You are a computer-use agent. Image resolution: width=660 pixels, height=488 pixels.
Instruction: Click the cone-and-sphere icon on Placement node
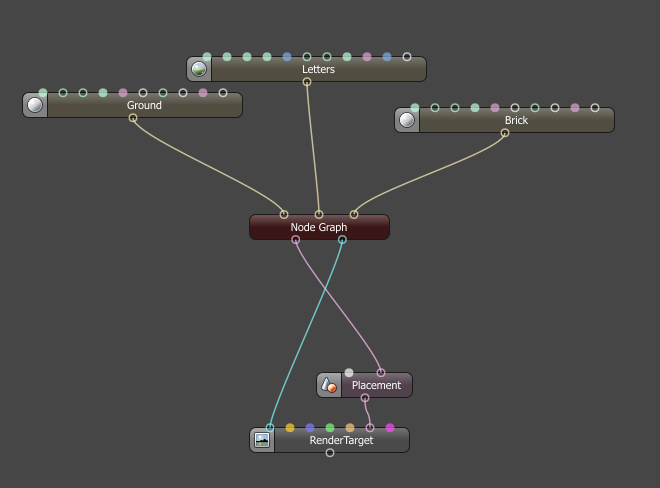click(329, 385)
